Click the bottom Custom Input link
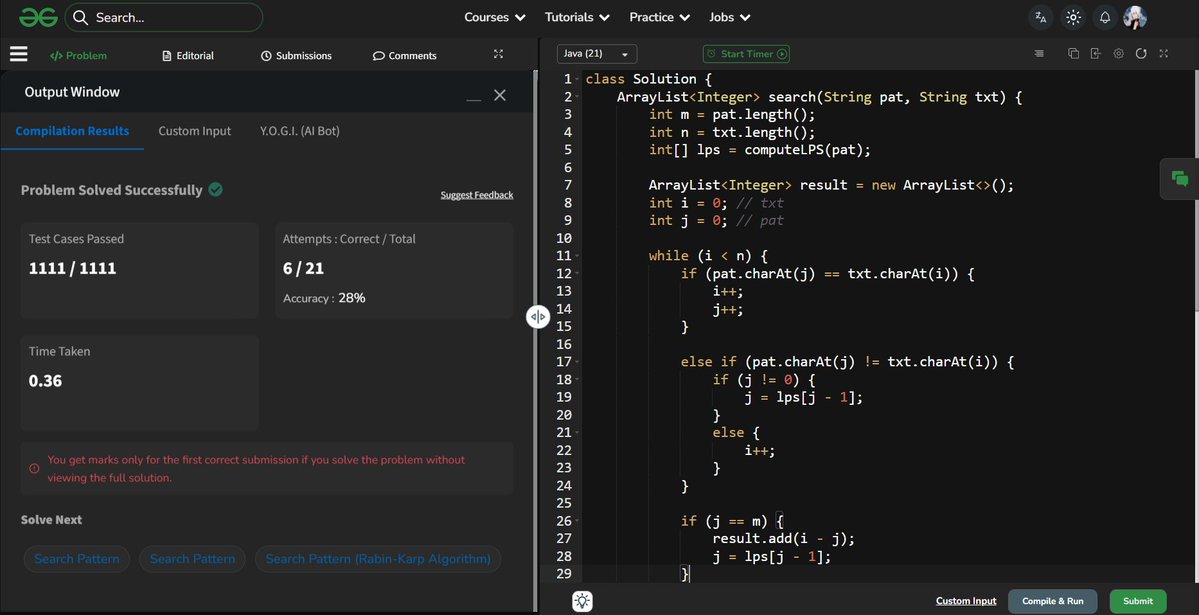Viewport: 1199px width, 615px height. [966, 601]
